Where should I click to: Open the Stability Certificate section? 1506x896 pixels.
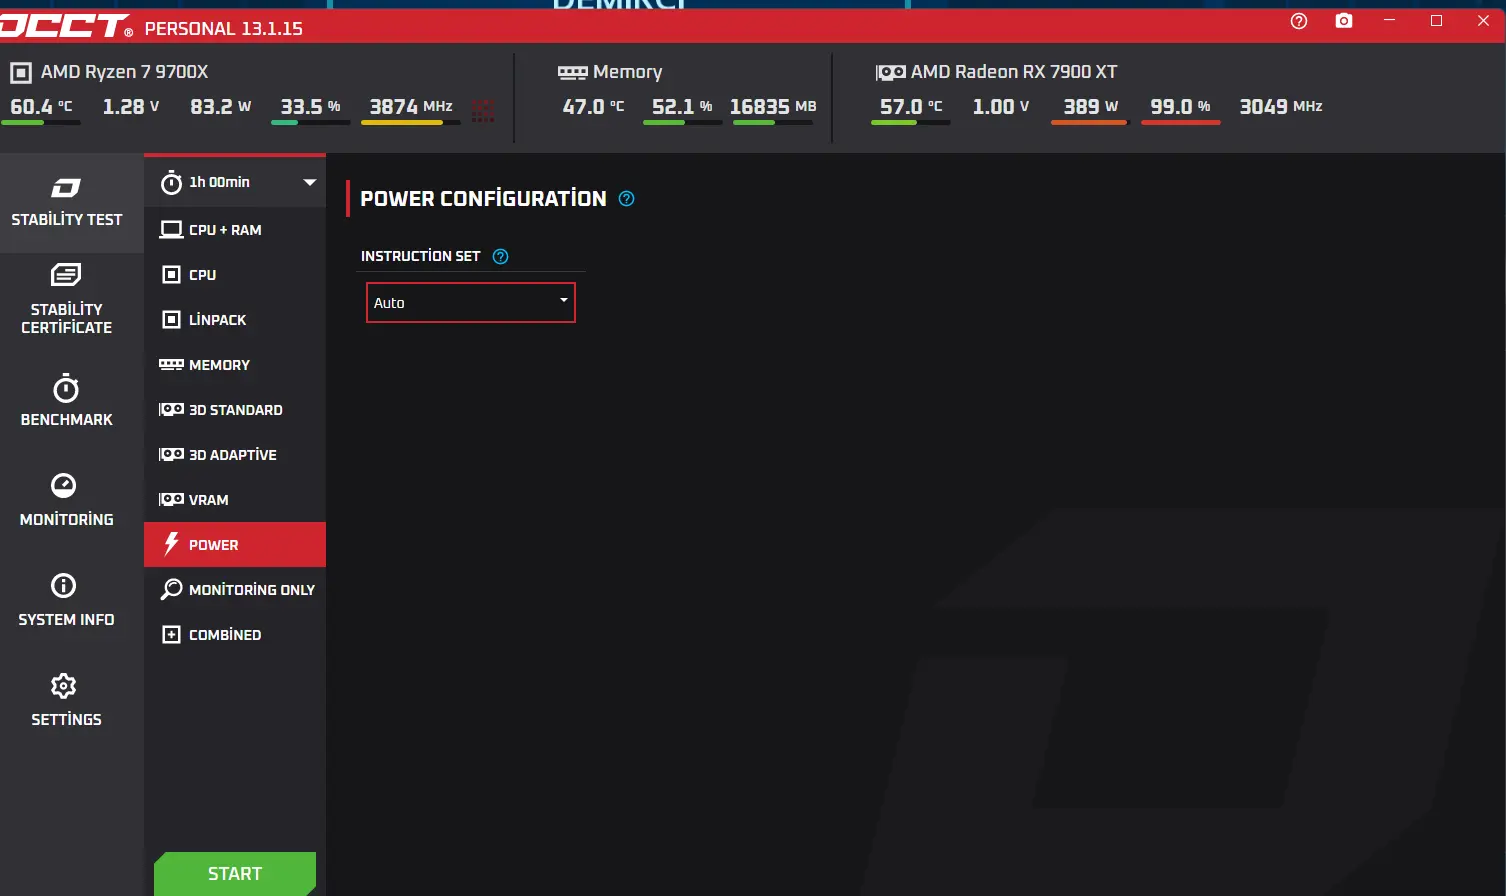tap(67, 298)
